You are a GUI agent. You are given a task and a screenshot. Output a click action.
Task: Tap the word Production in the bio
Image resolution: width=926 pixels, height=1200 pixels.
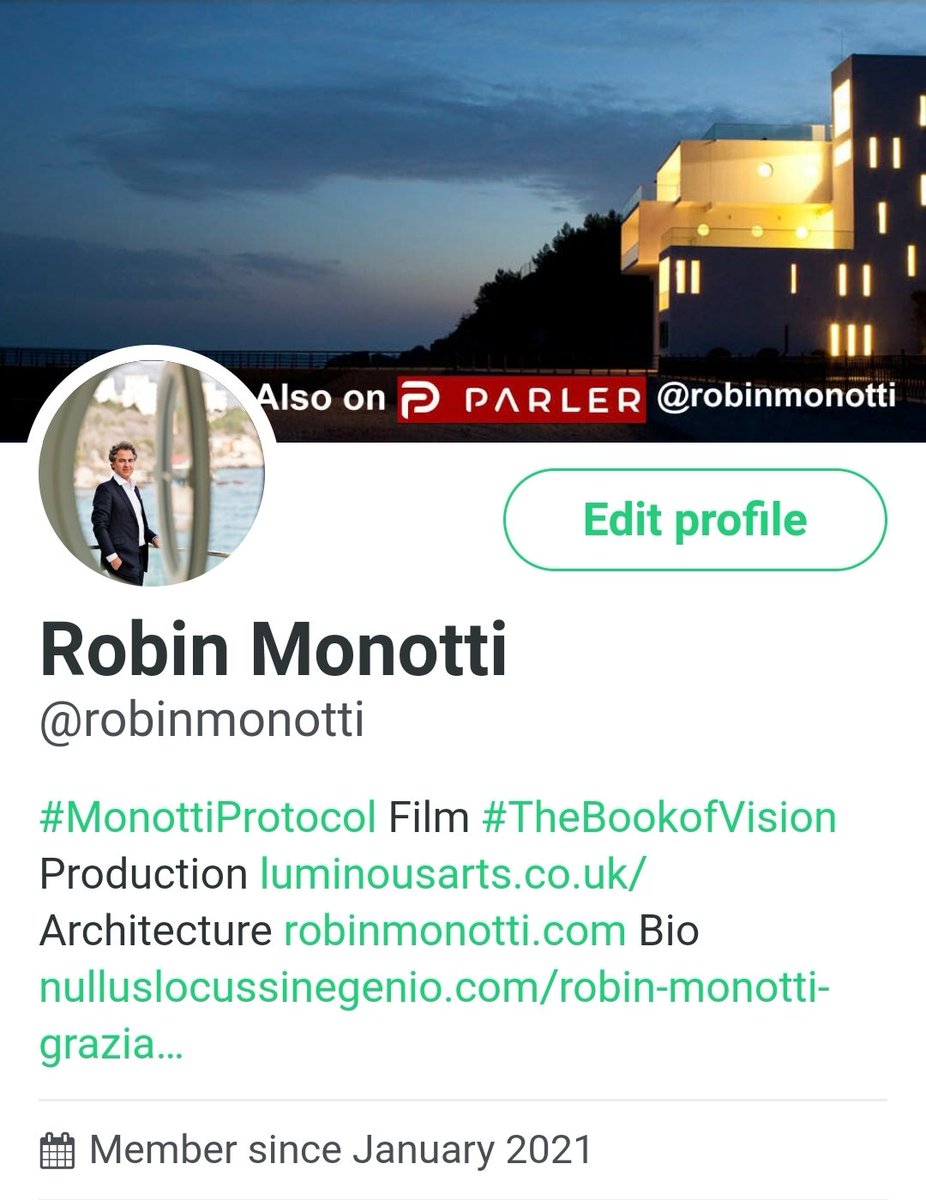(x=143, y=874)
